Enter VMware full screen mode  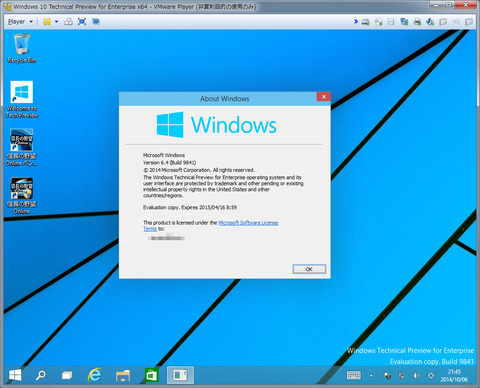[82, 22]
